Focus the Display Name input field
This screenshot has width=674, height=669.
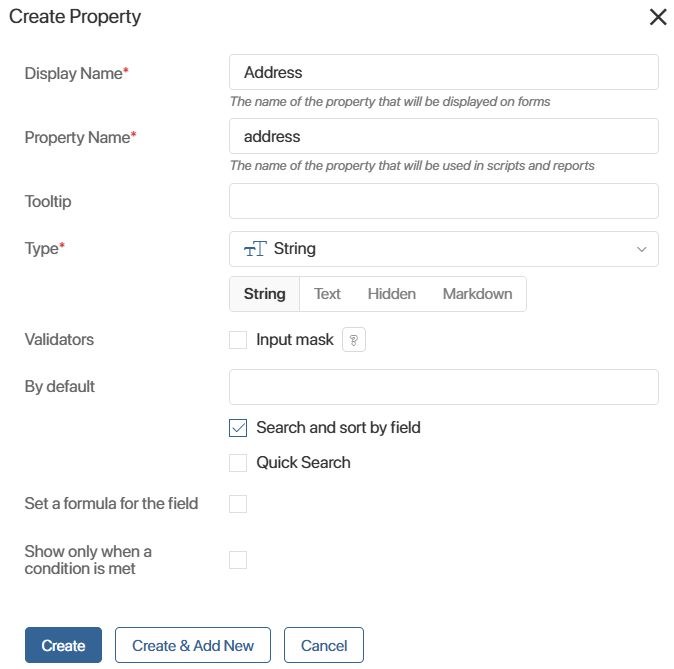[444, 72]
